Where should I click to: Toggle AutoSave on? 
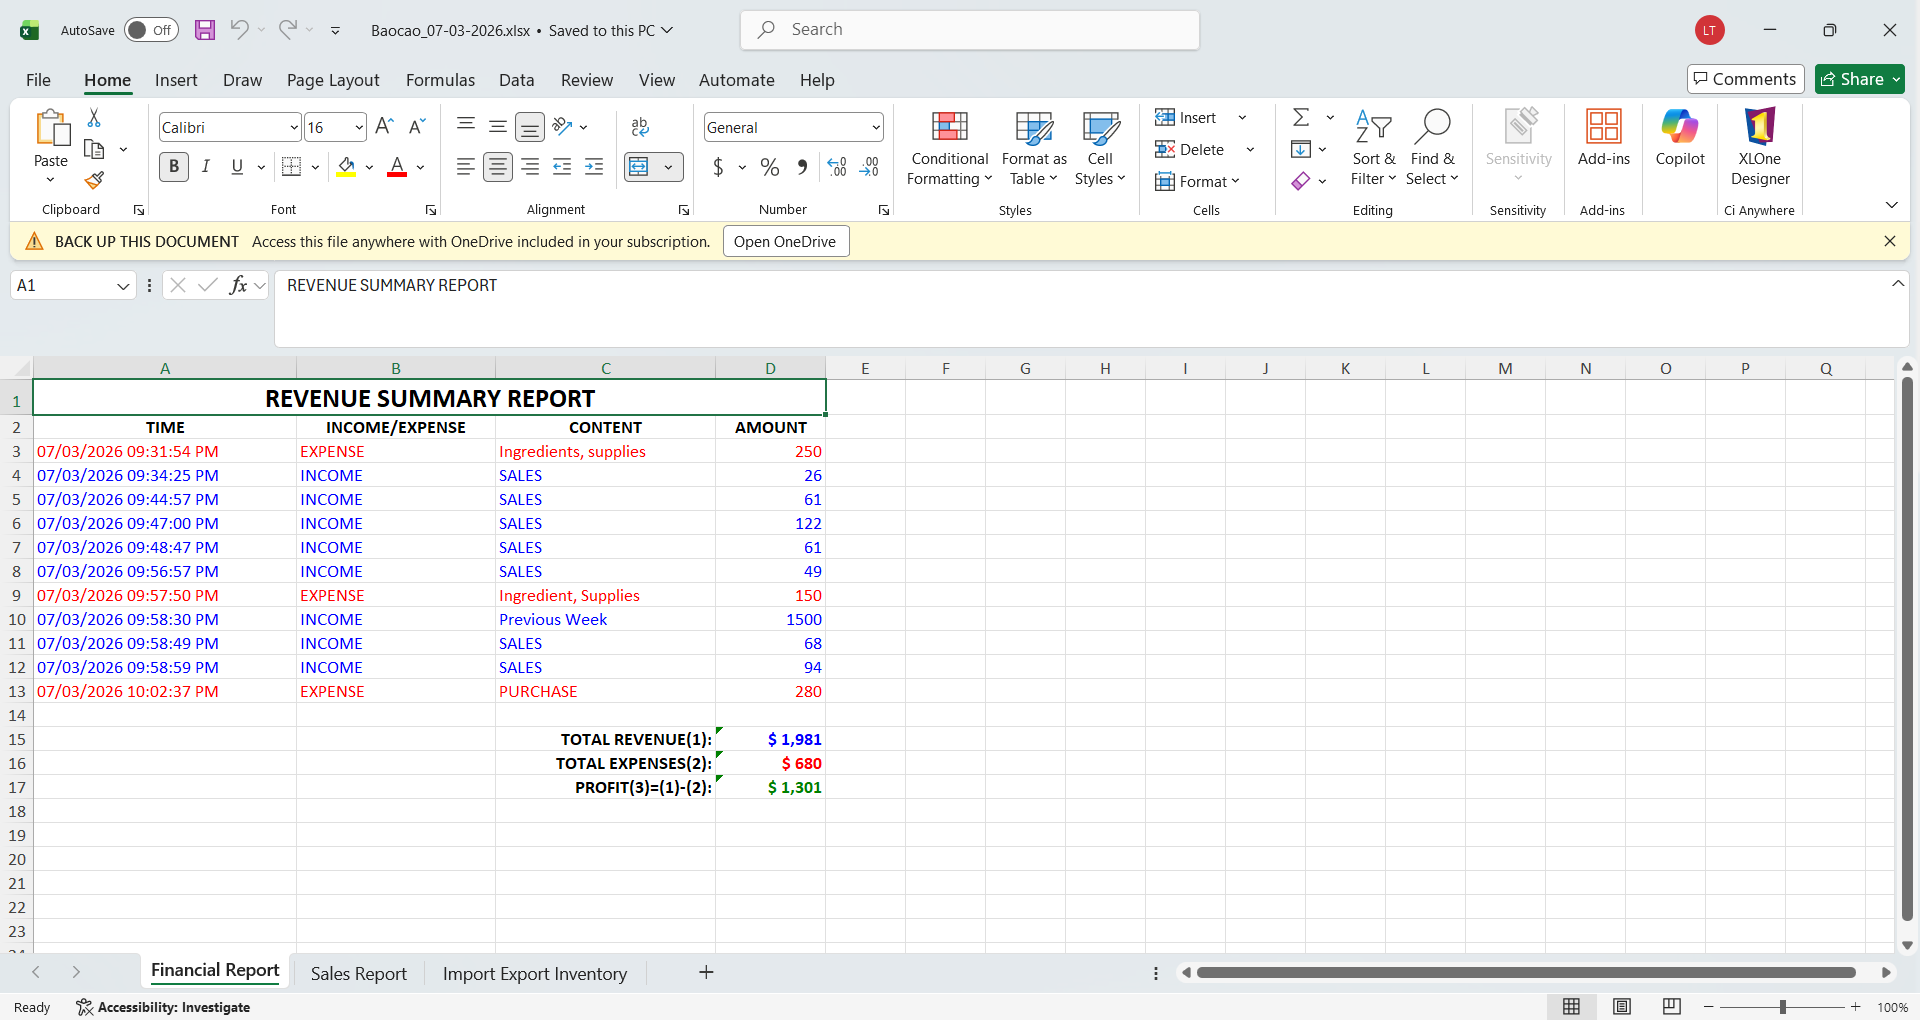[150, 30]
